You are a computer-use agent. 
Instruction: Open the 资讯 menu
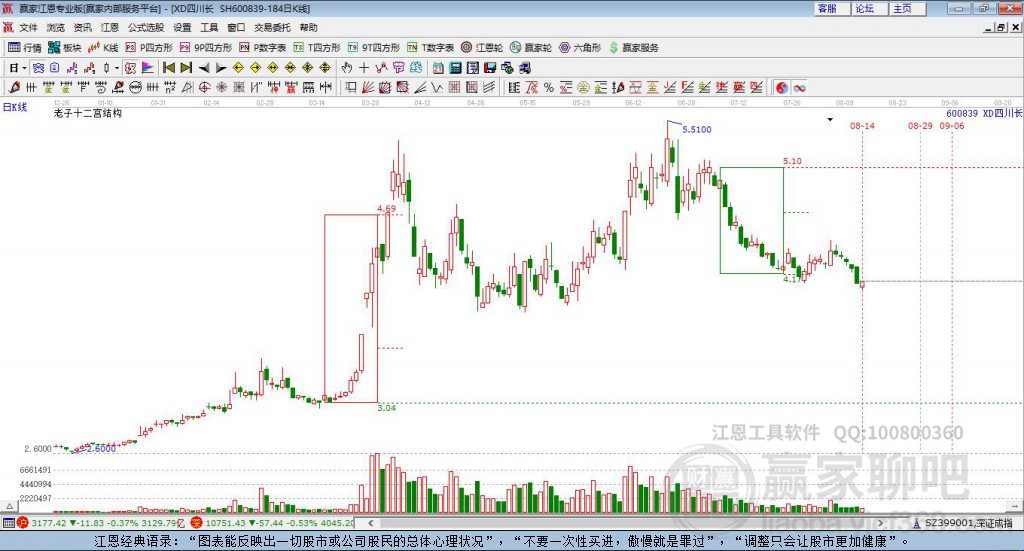tap(82, 27)
